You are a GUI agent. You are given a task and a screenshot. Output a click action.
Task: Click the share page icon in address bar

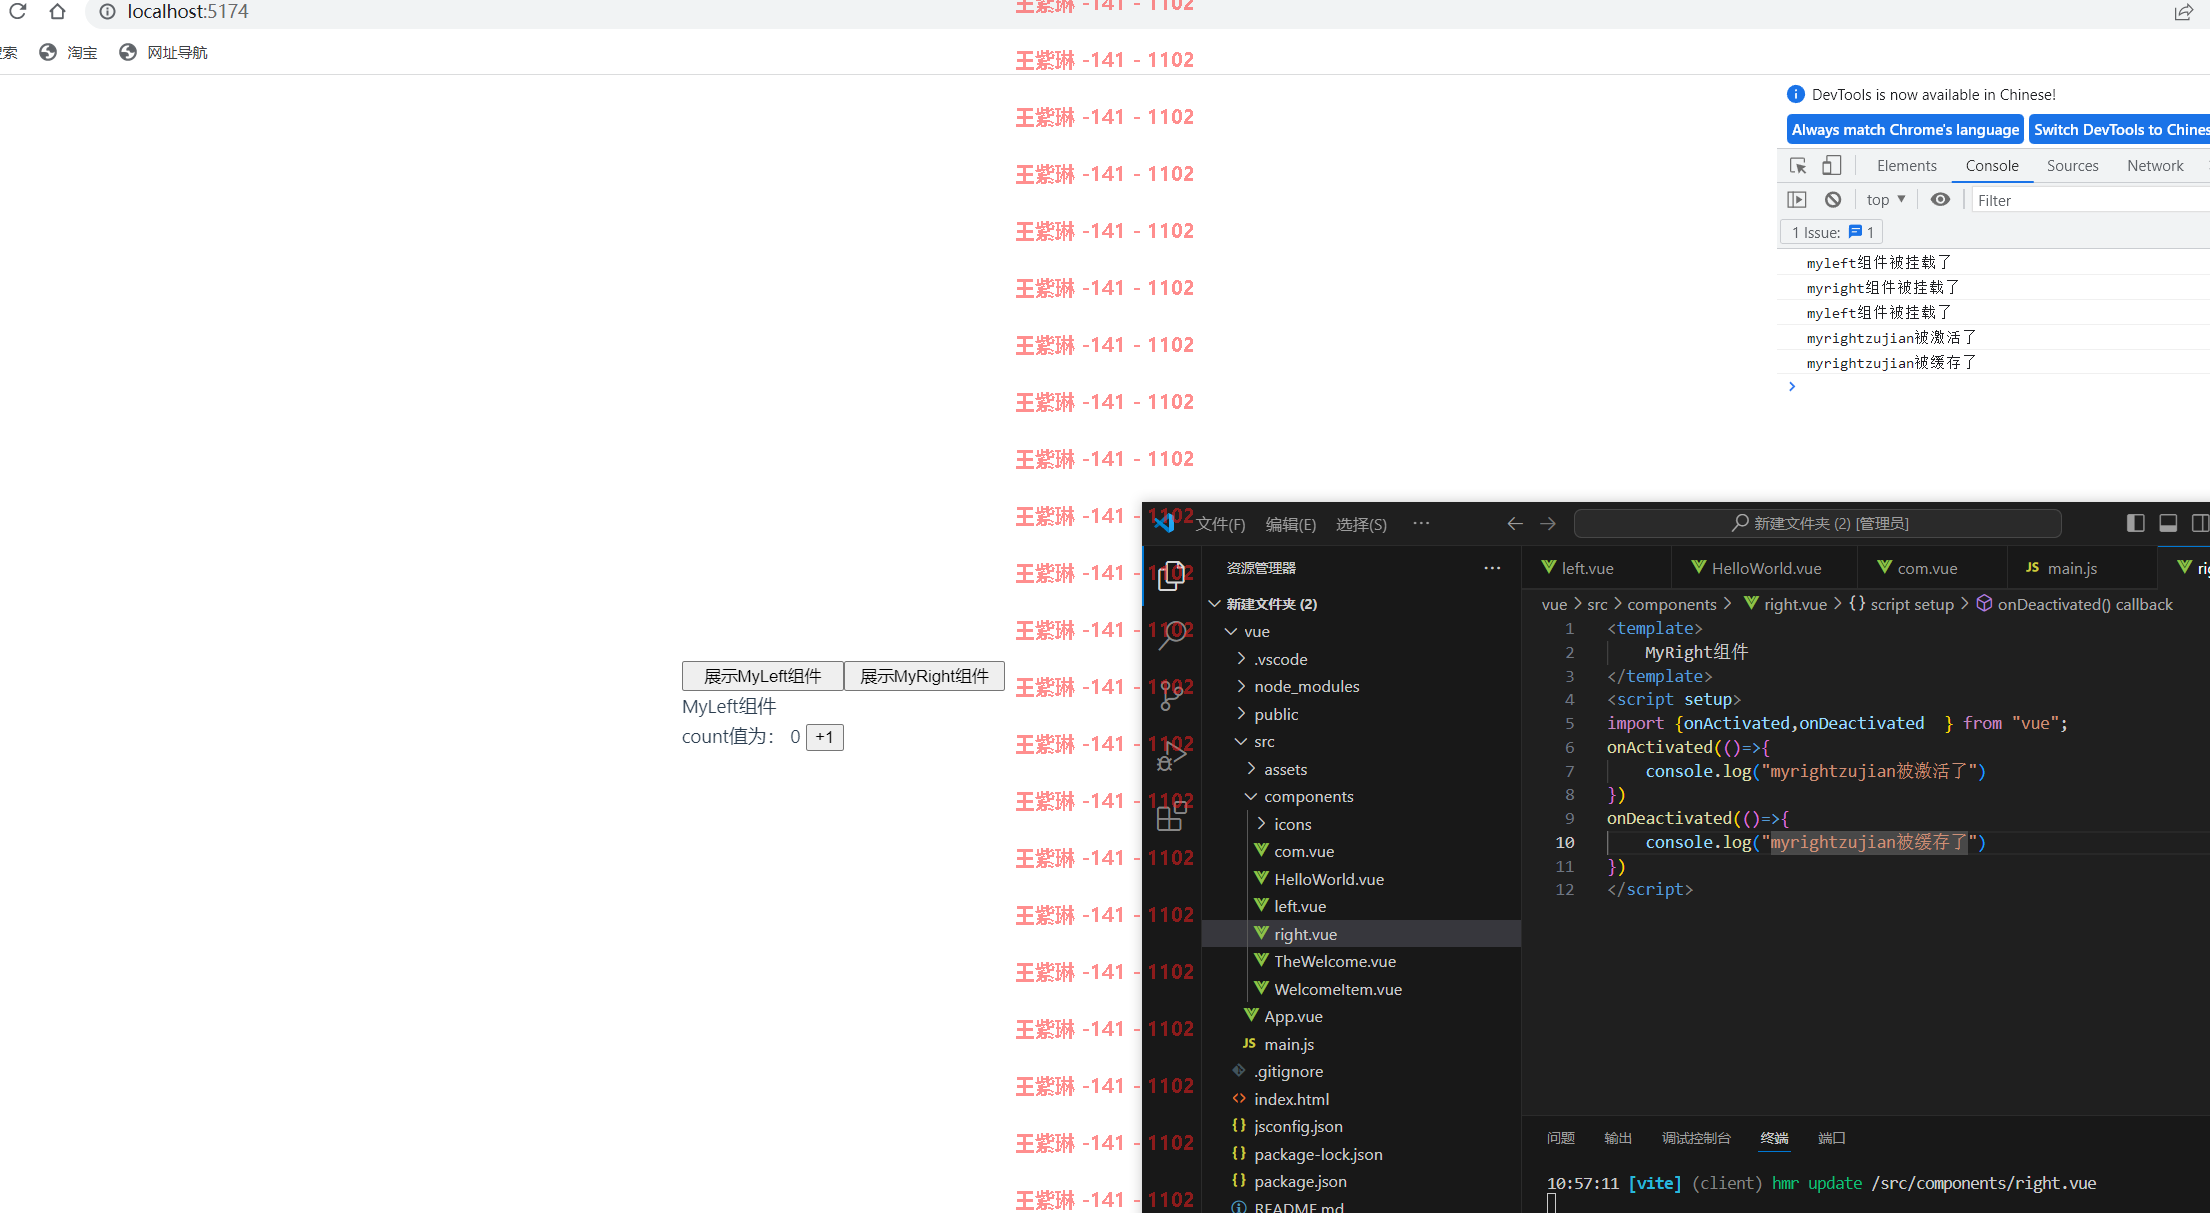click(2183, 12)
